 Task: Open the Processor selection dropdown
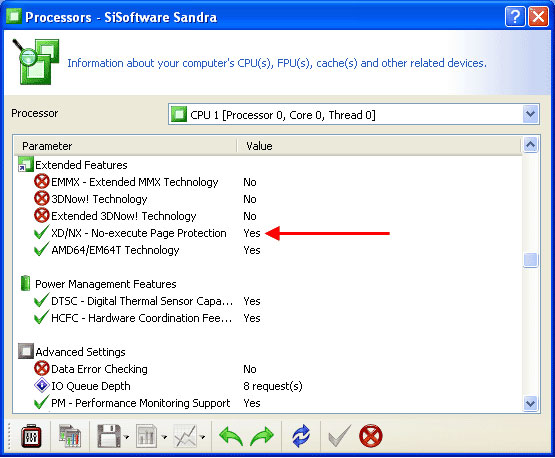[x=354, y=114]
